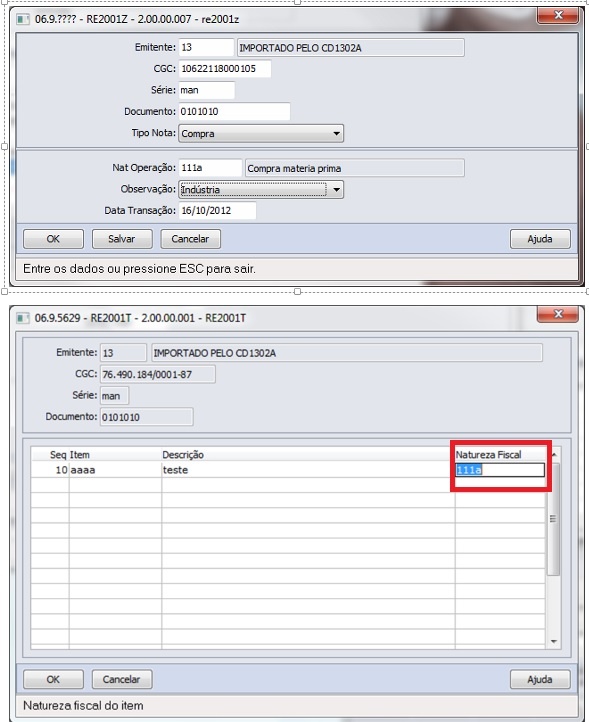Click the Série field in RE2001Z window
Screen dimensions: 589x722
[x=207, y=90]
